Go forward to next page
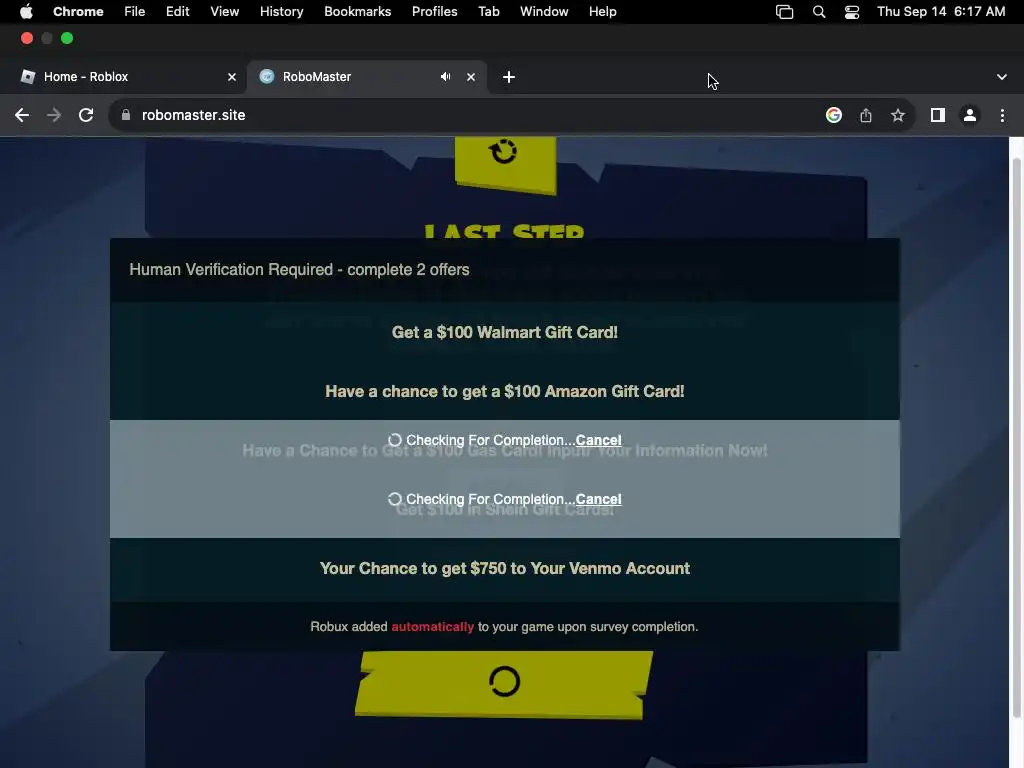1024x768 pixels. pyautogui.click(x=54, y=116)
